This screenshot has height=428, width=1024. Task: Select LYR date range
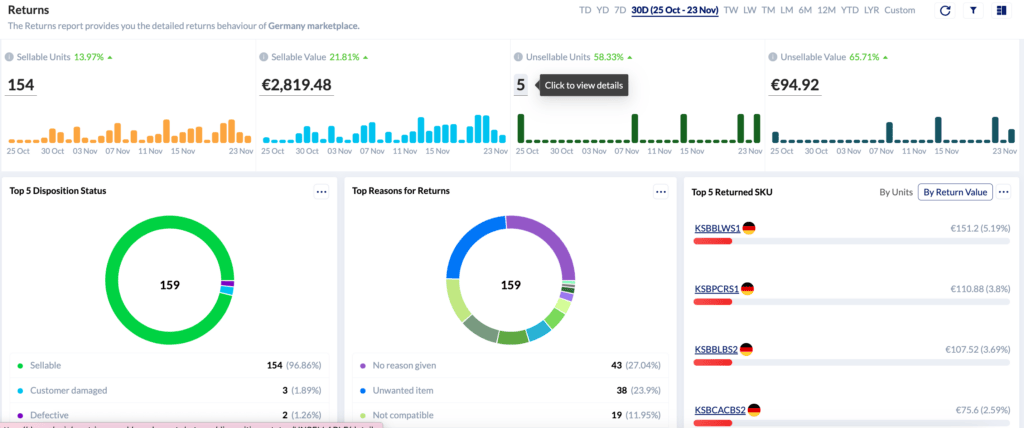point(871,10)
